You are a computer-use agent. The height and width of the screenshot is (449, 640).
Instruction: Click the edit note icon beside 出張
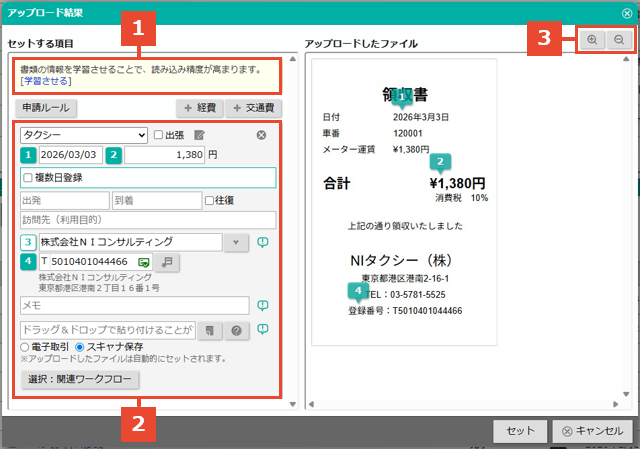coord(200,135)
